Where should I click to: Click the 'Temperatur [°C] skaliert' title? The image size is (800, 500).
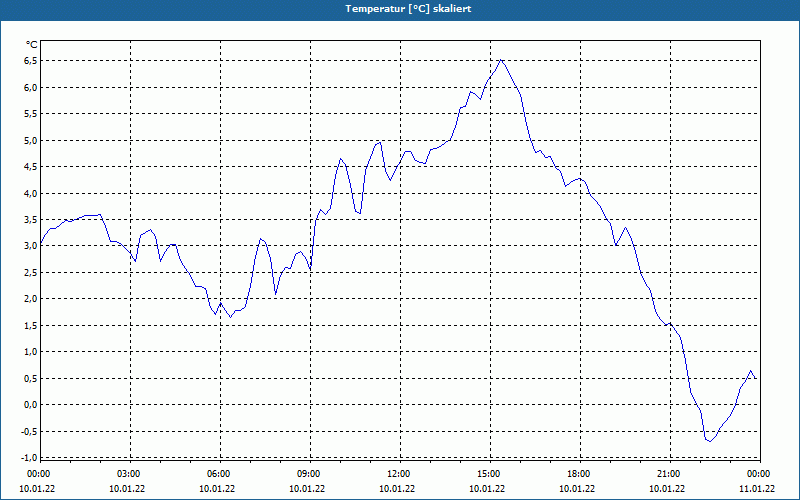(408, 9)
